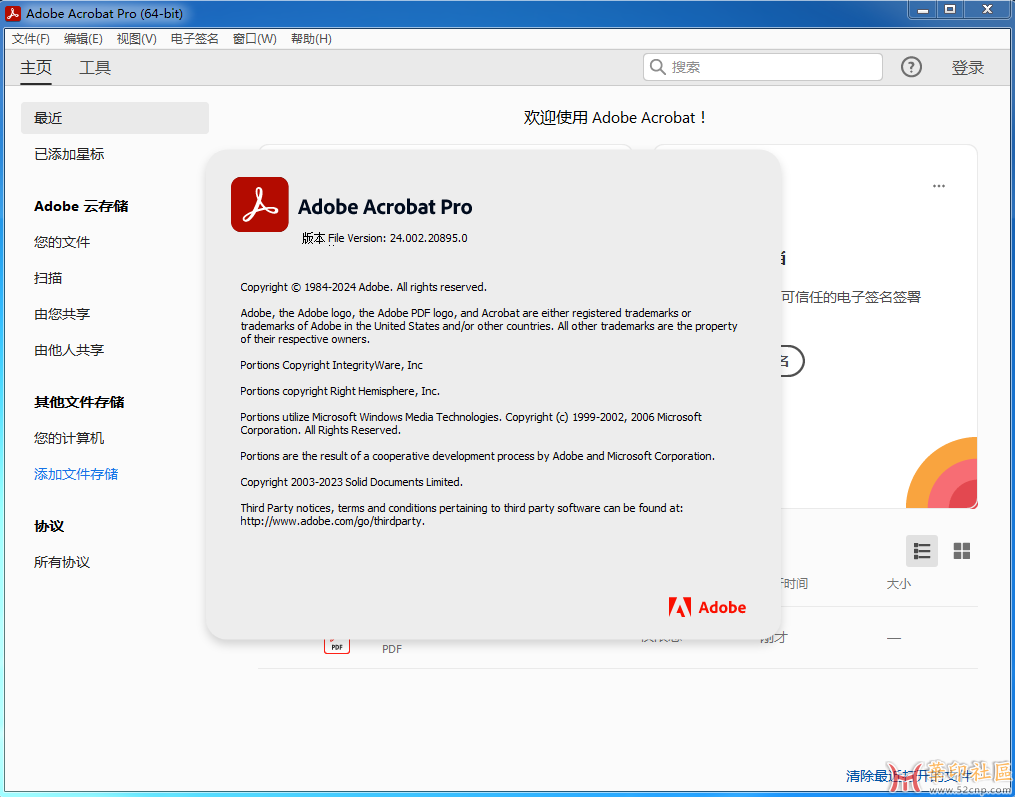Click the Copyright © 1984-2024 Adobe line

tap(363, 287)
